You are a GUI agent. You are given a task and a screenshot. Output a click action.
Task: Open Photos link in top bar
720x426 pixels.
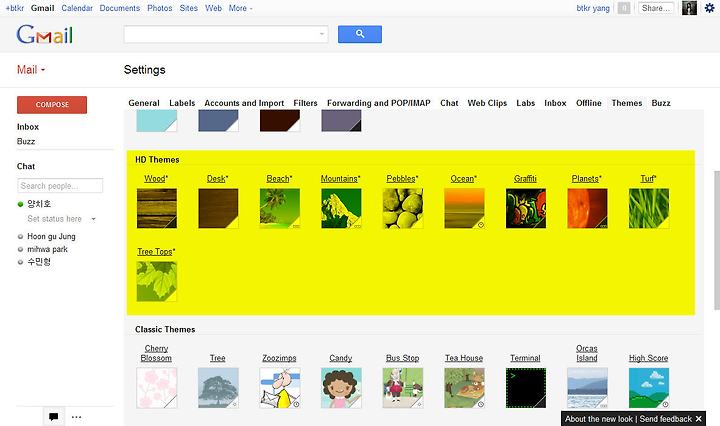[159, 8]
